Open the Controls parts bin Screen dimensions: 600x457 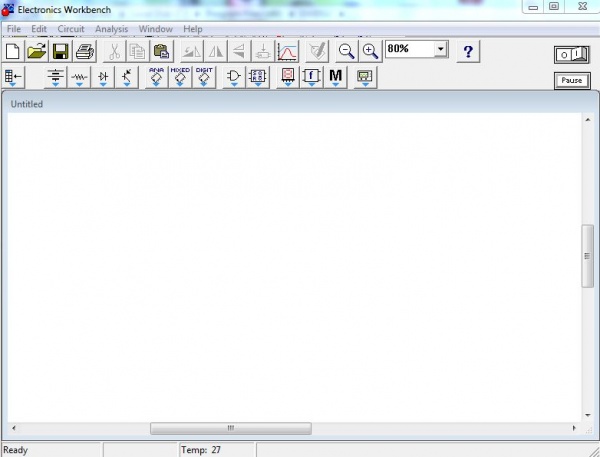click(311, 77)
